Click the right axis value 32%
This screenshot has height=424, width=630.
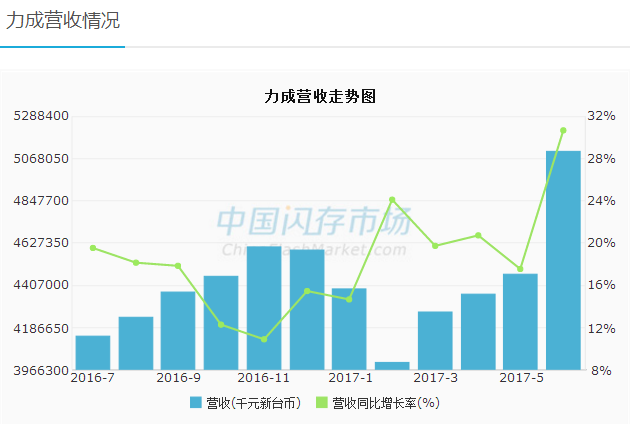[x=601, y=116]
